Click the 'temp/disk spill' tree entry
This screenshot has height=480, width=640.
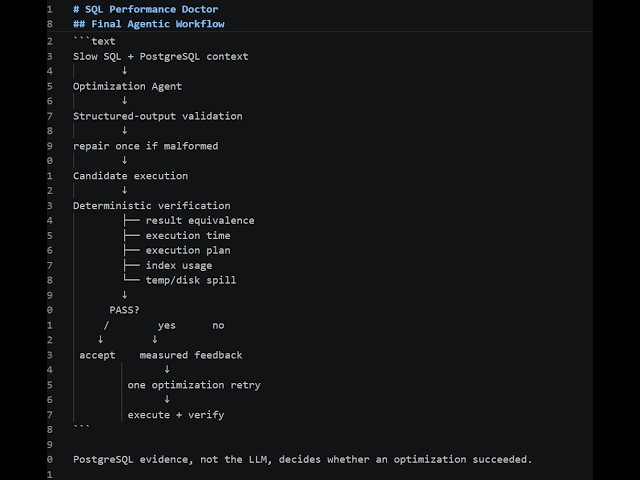[x=191, y=280]
